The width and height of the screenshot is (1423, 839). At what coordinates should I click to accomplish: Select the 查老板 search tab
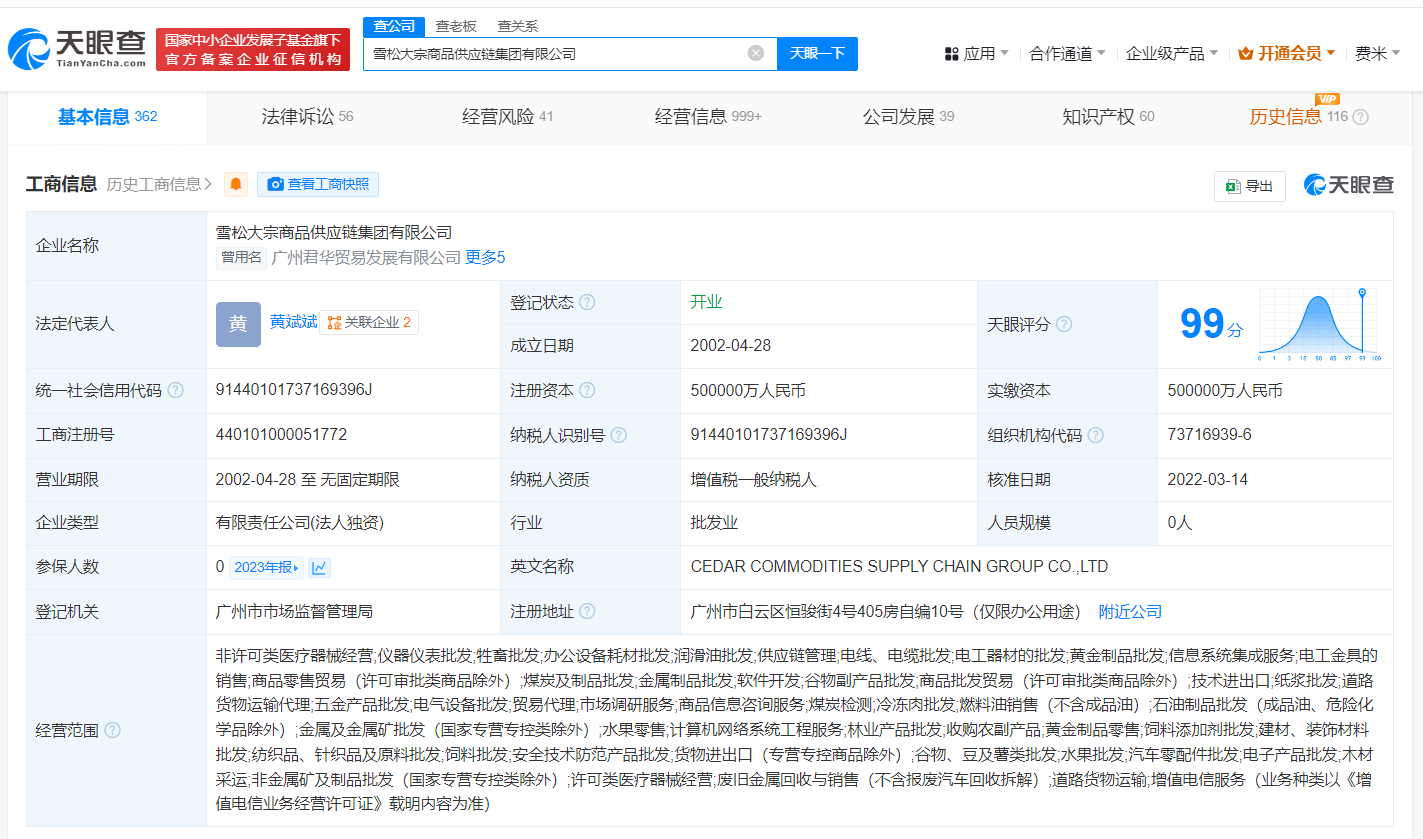455,26
